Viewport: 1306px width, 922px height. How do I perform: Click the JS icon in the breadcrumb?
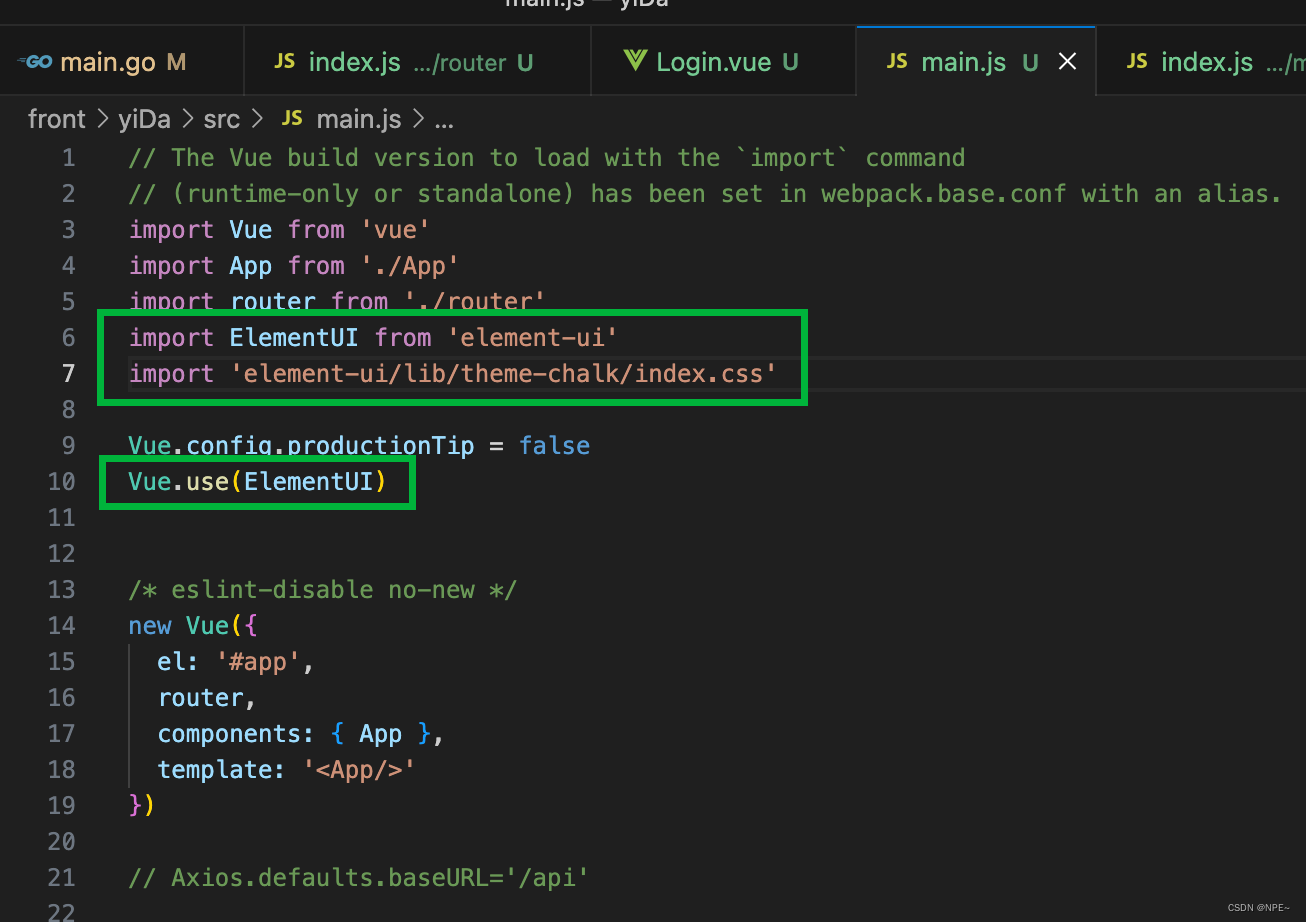292,119
